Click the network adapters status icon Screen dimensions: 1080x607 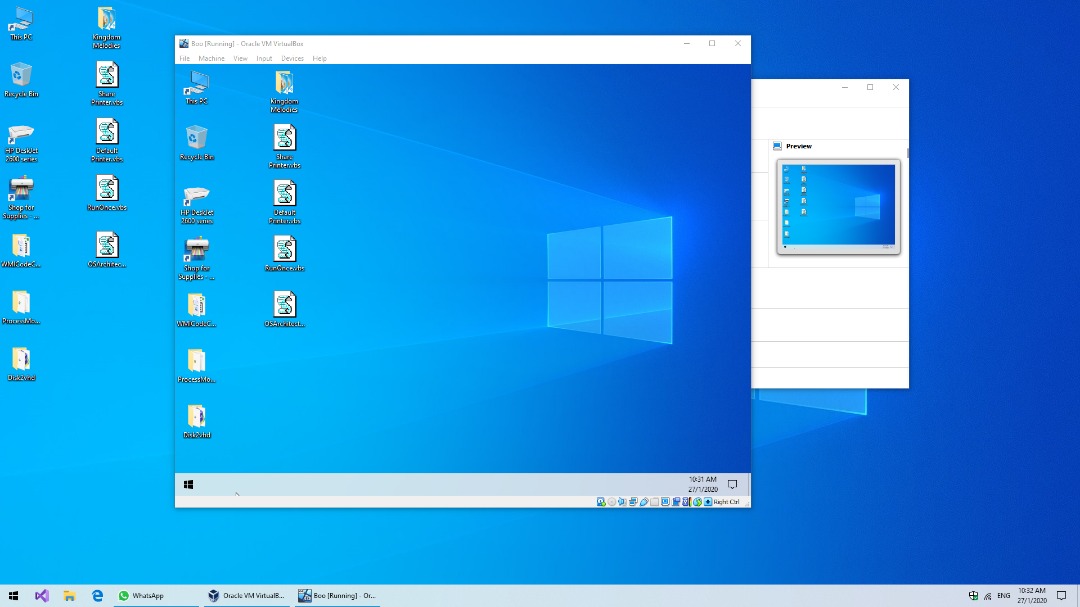click(x=633, y=502)
